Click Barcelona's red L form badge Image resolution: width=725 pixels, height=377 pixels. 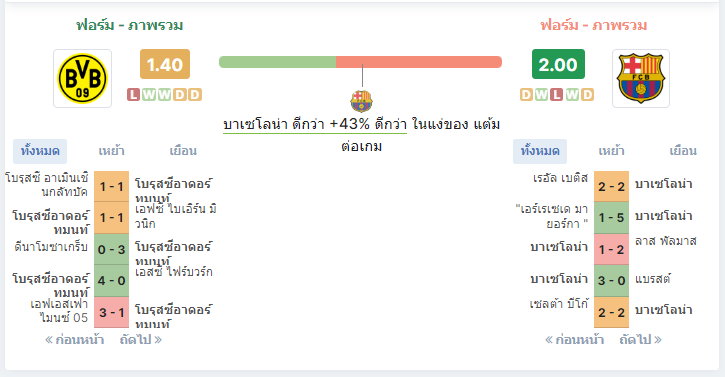[x=557, y=94]
